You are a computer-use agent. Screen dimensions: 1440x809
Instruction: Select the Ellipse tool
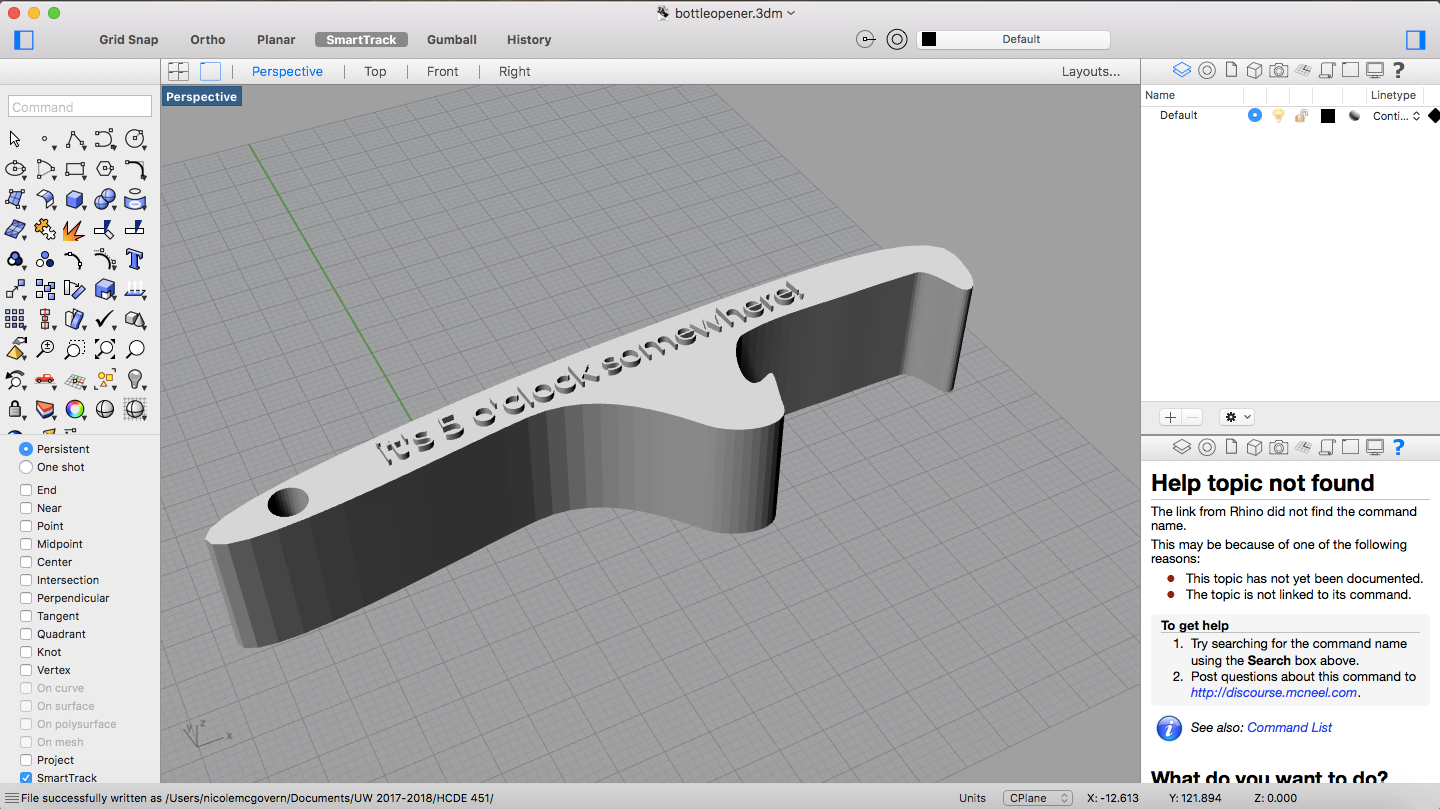pos(14,169)
